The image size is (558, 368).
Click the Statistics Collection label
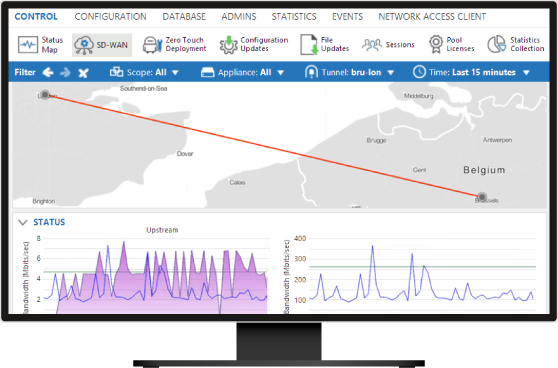527,44
